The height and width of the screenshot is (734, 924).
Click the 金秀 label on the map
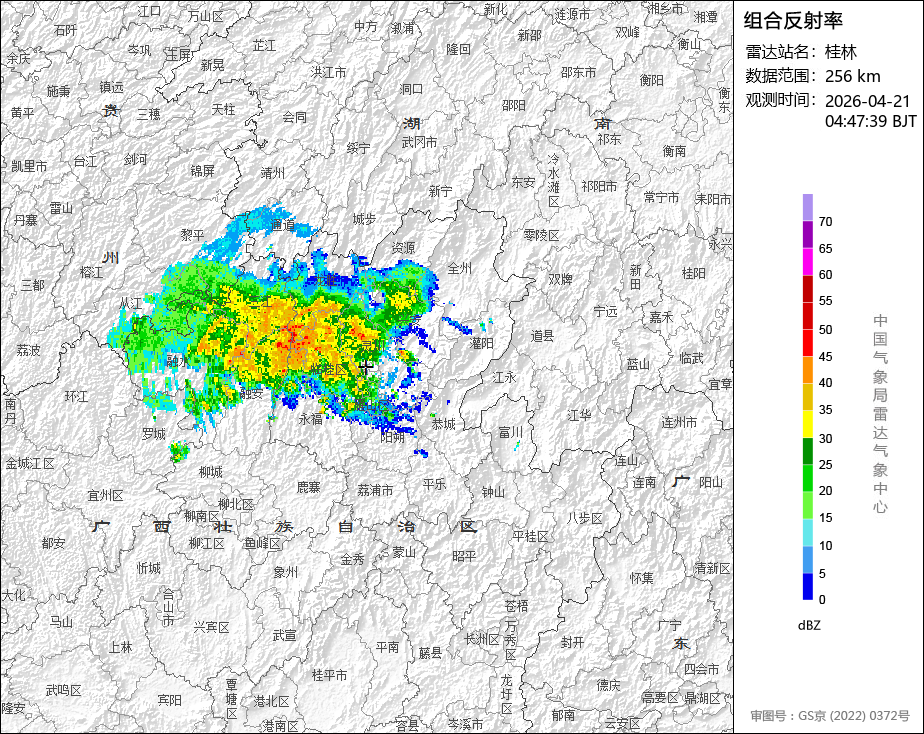[352, 560]
